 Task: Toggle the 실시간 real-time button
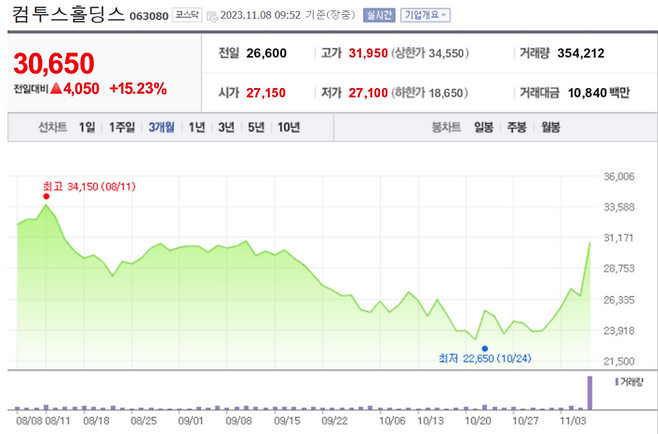click(x=379, y=15)
